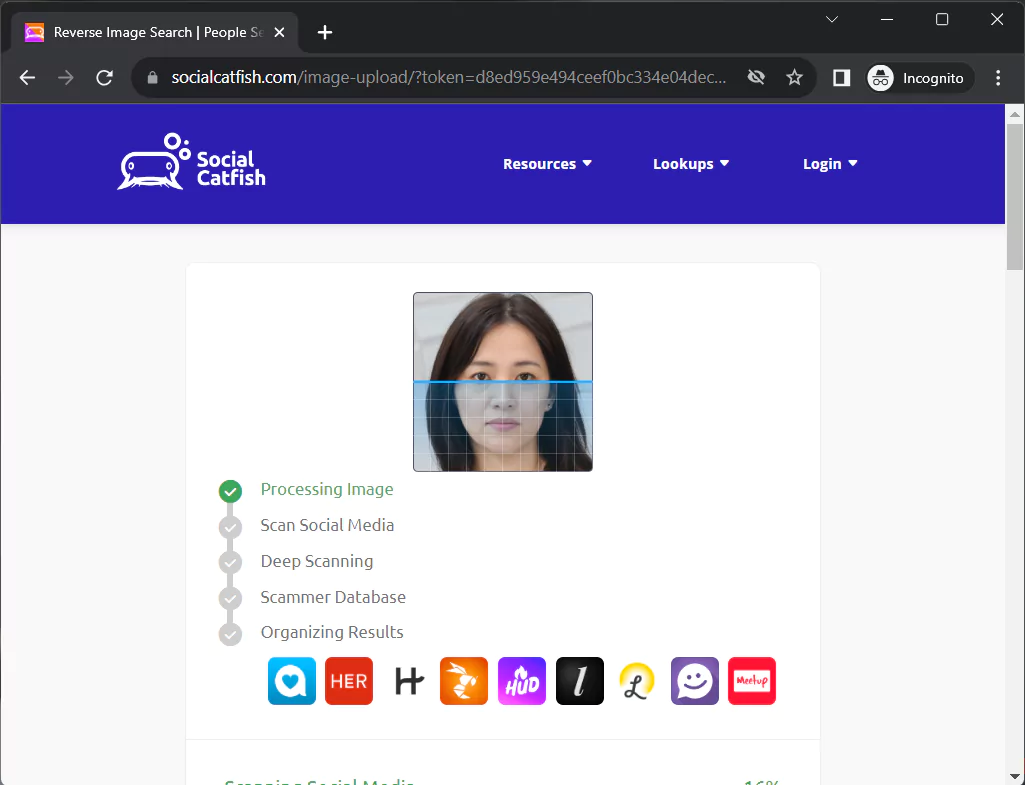This screenshot has height=785, width=1025.
Task: Bookmark the page with the star
Action: [x=794, y=76]
